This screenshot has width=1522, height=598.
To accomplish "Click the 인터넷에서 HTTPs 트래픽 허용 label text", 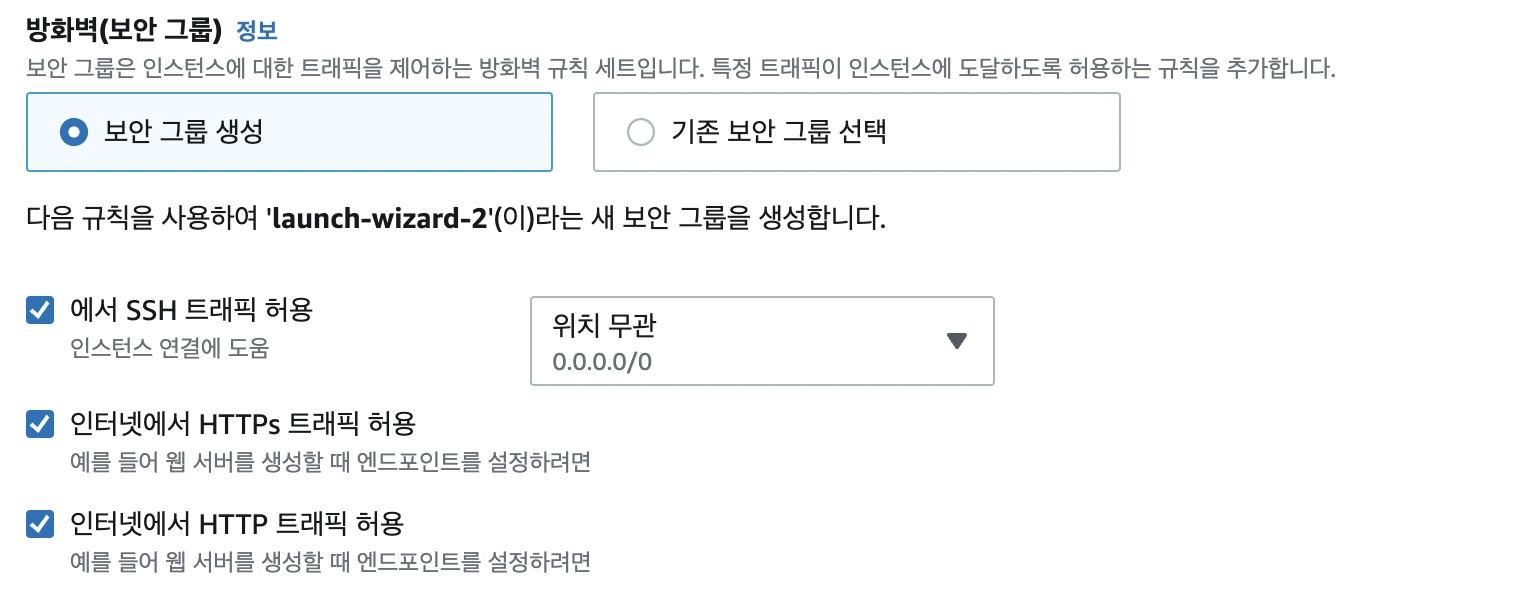I will tap(242, 424).
